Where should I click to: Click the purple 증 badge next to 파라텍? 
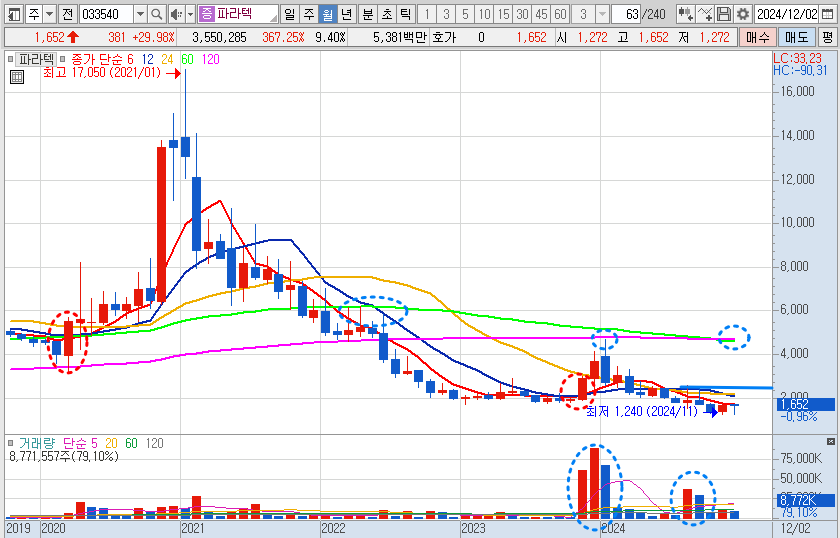point(206,14)
